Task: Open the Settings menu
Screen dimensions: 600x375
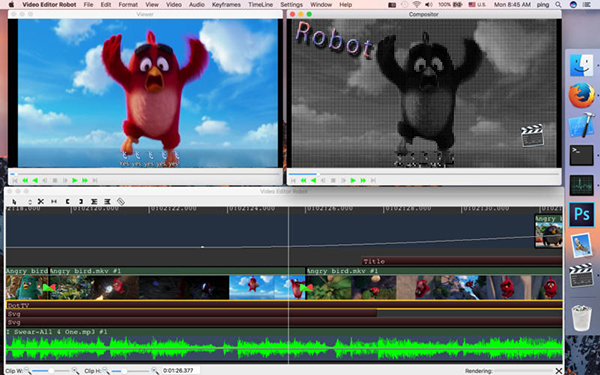Action: pyautogui.click(x=292, y=5)
